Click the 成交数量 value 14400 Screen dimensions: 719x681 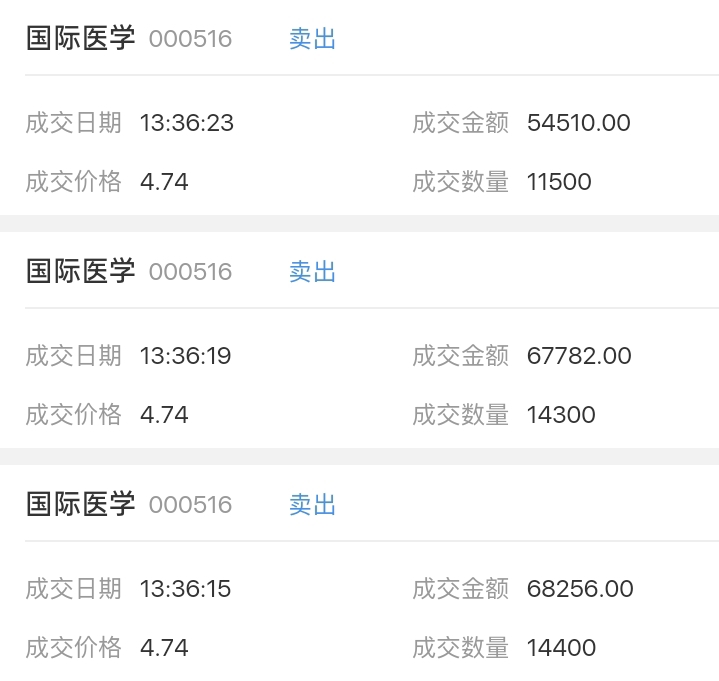click(561, 648)
